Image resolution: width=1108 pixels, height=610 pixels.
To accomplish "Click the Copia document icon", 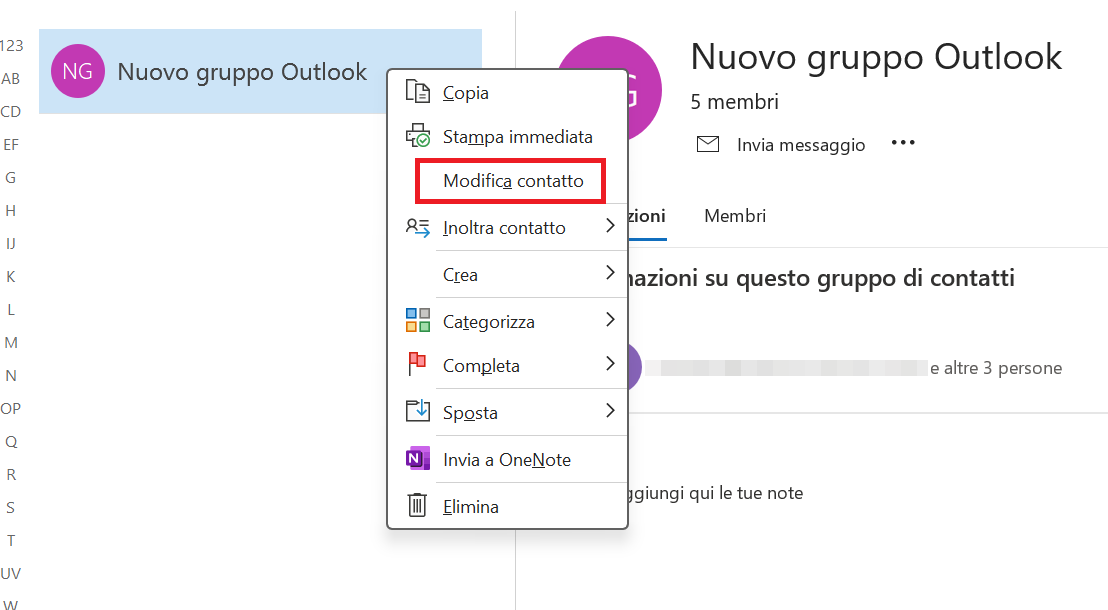I will 417,92.
